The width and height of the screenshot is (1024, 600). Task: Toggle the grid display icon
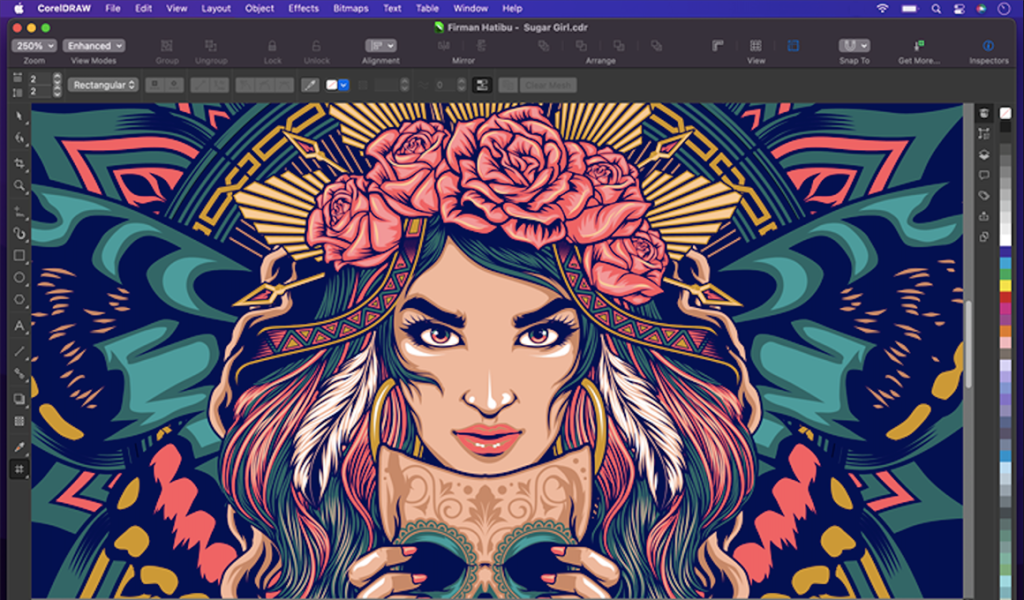756,45
